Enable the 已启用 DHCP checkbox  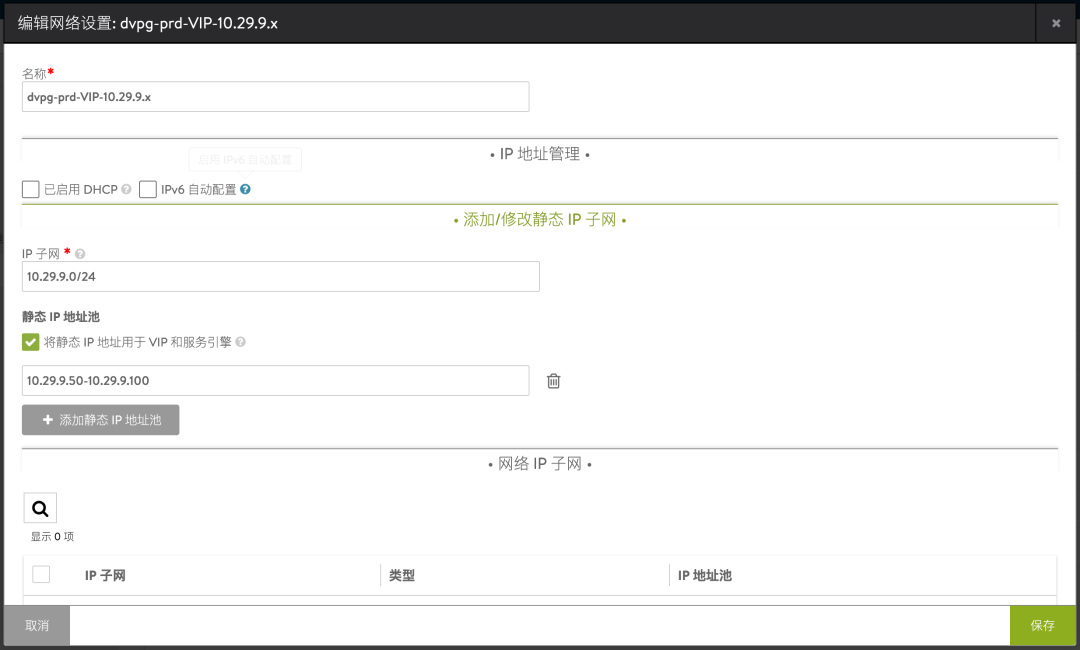point(31,189)
